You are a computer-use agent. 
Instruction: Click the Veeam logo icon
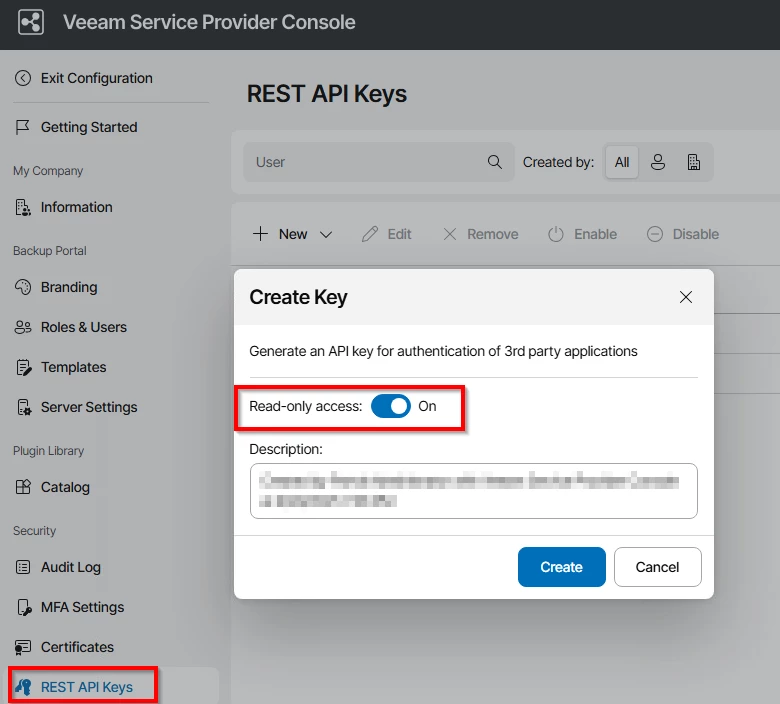tap(31, 22)
